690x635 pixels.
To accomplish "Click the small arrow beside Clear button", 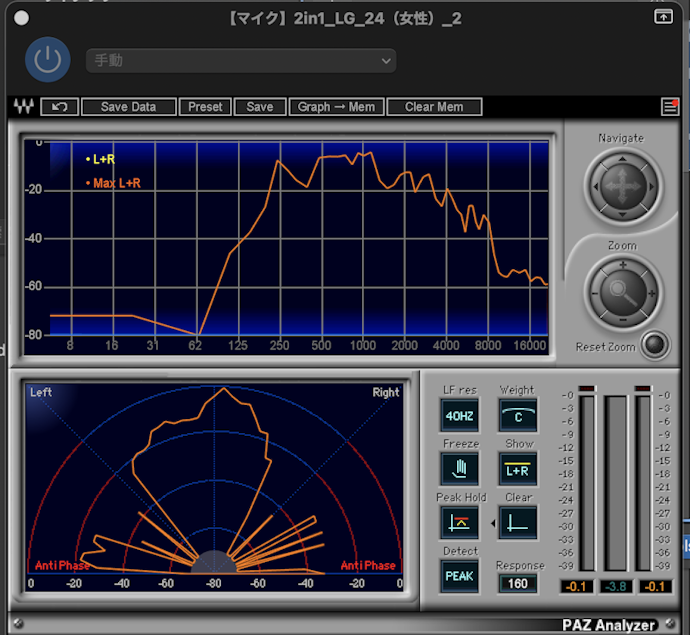I will (x=493, y=523).
